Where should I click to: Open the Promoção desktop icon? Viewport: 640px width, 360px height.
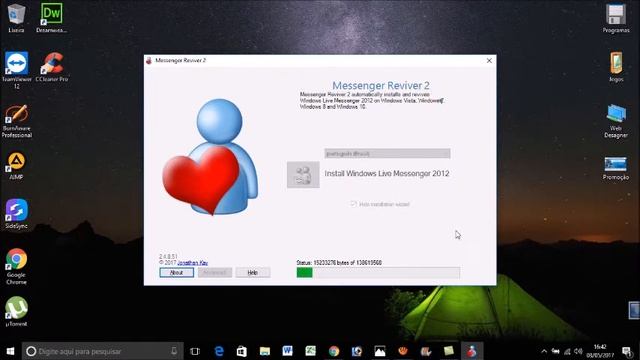[616, 168]
